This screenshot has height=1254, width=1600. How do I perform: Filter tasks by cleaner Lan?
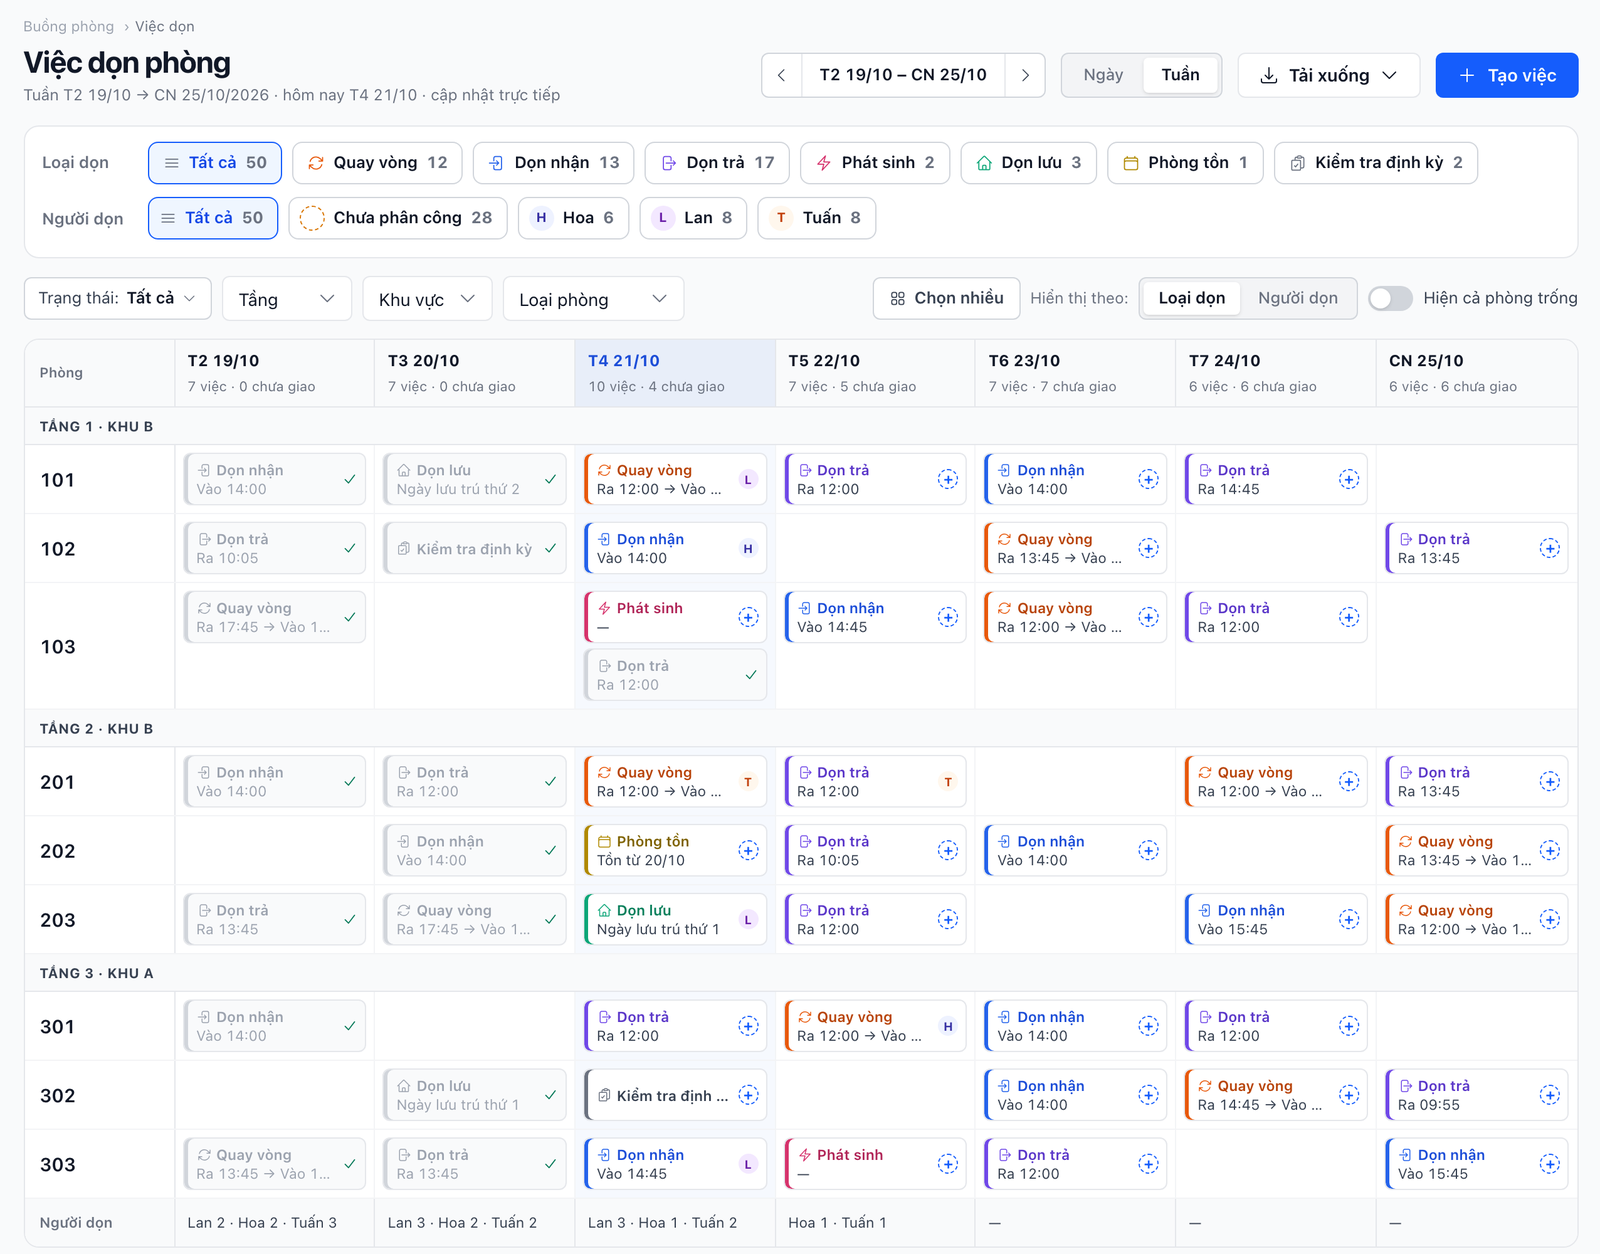(x=693, y=218)
